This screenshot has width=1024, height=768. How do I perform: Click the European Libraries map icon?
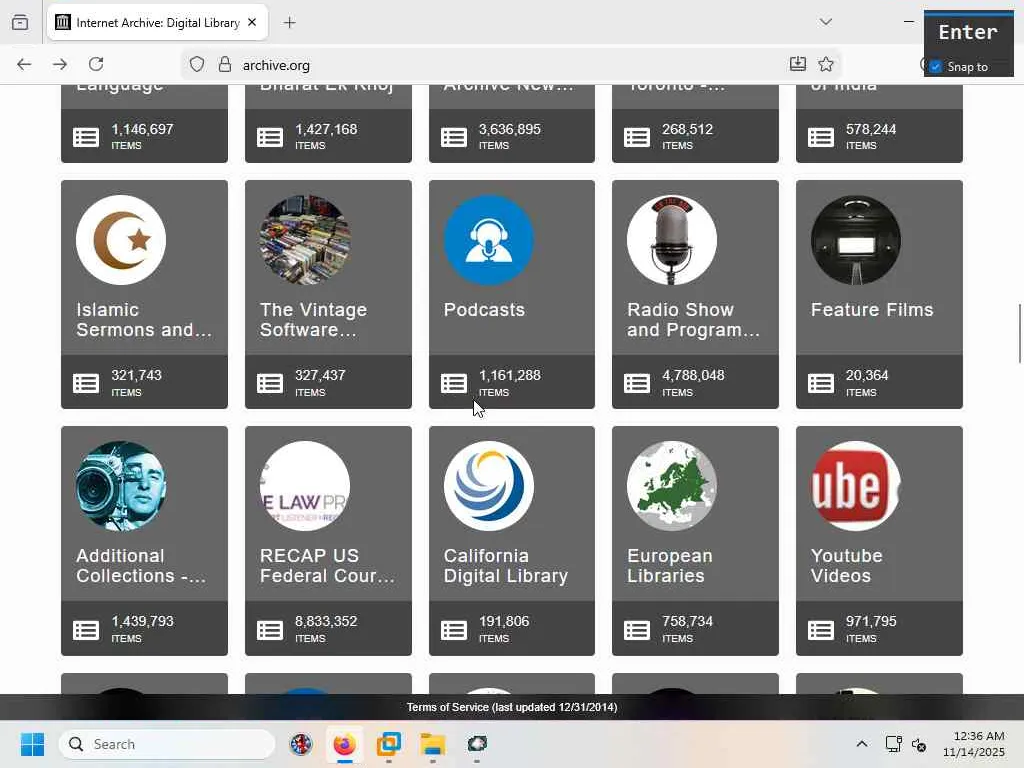[672, 486]
